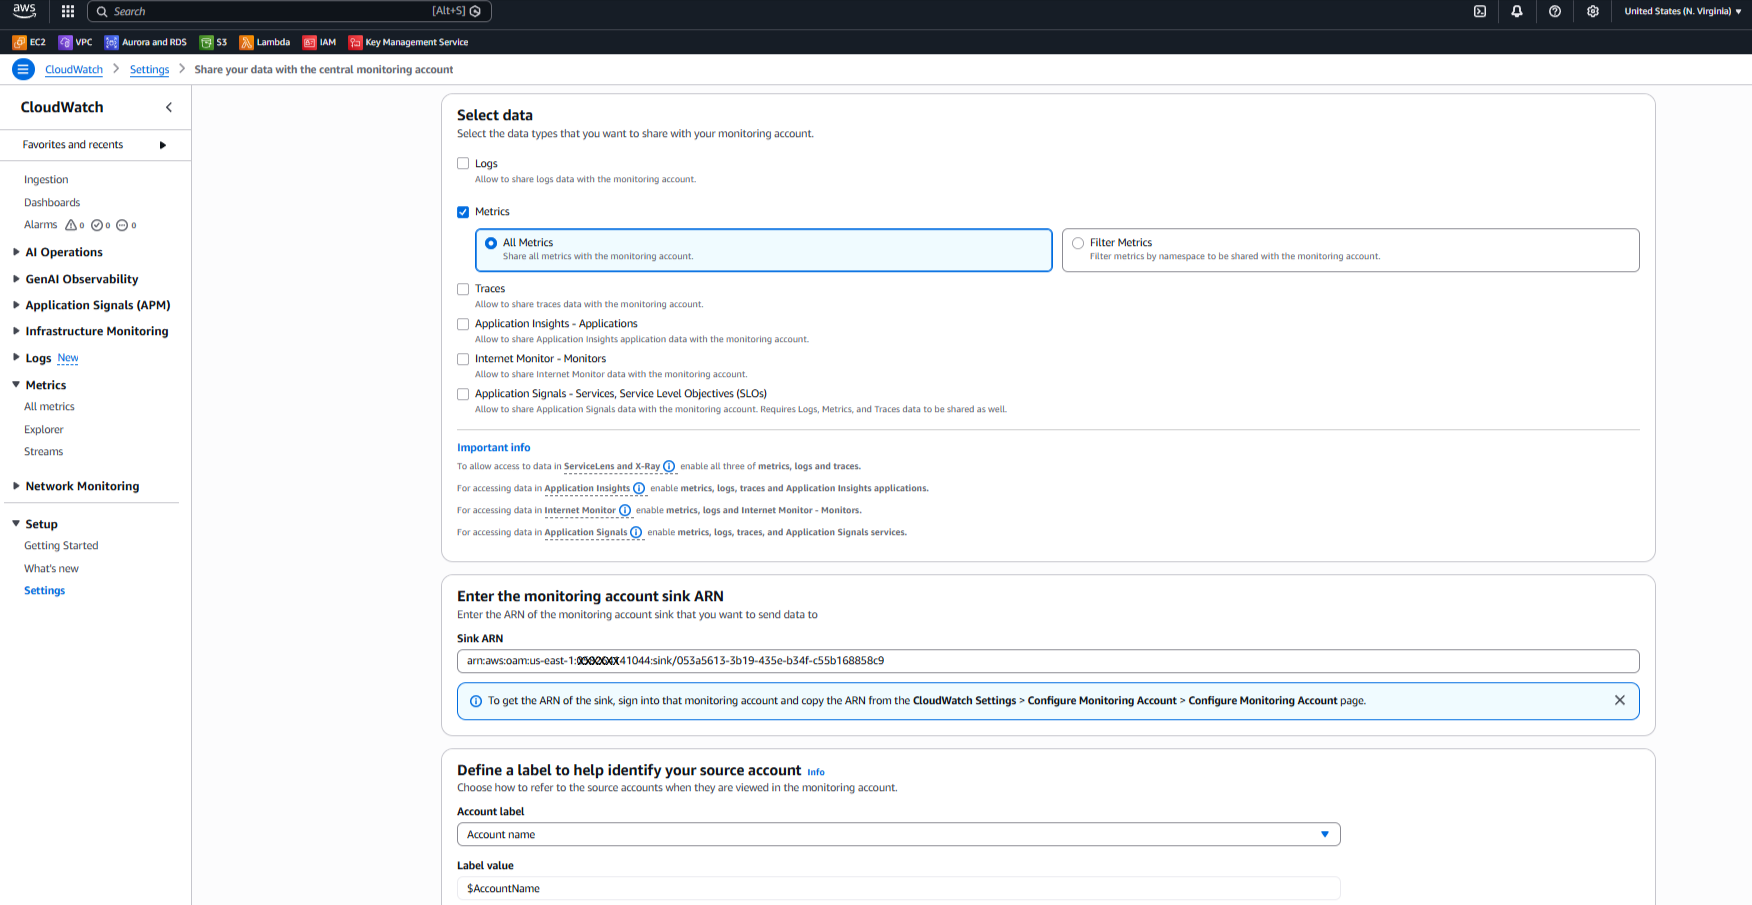This screenshot has width=1752, height=905.
Task: Open the AWS services grid menu
Action: (68, 11)
